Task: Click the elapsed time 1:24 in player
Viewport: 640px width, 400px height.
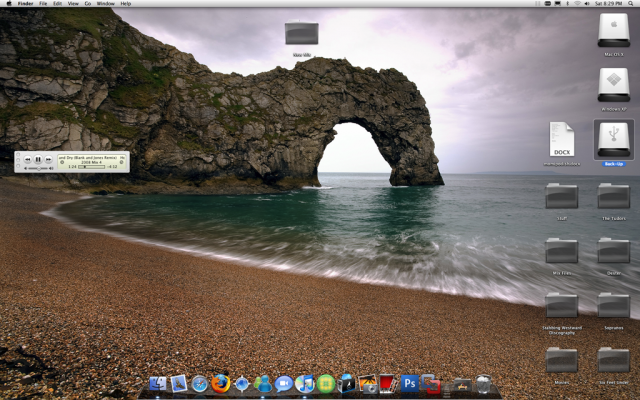Action: click(x=72, y=167)
